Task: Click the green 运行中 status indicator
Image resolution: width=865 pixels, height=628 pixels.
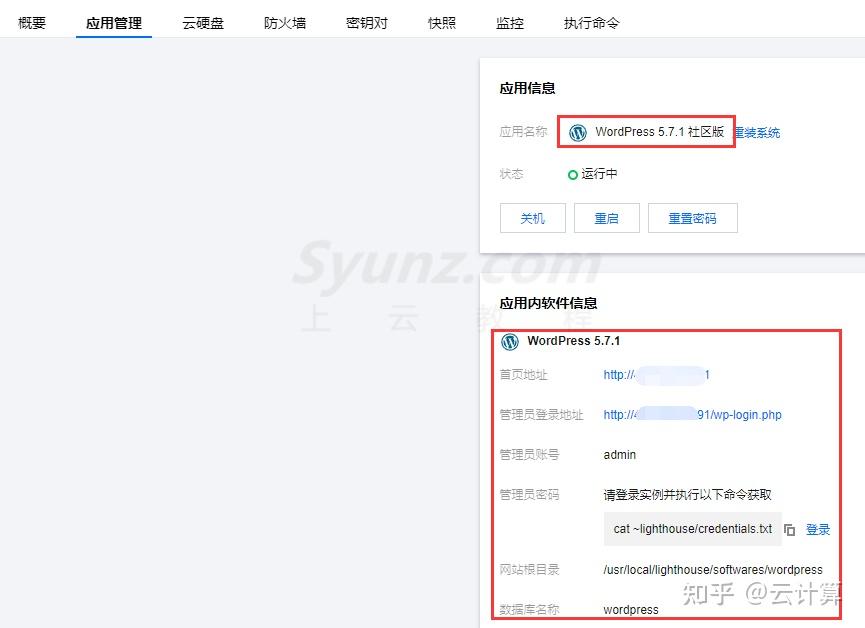Action: [573, 175]
